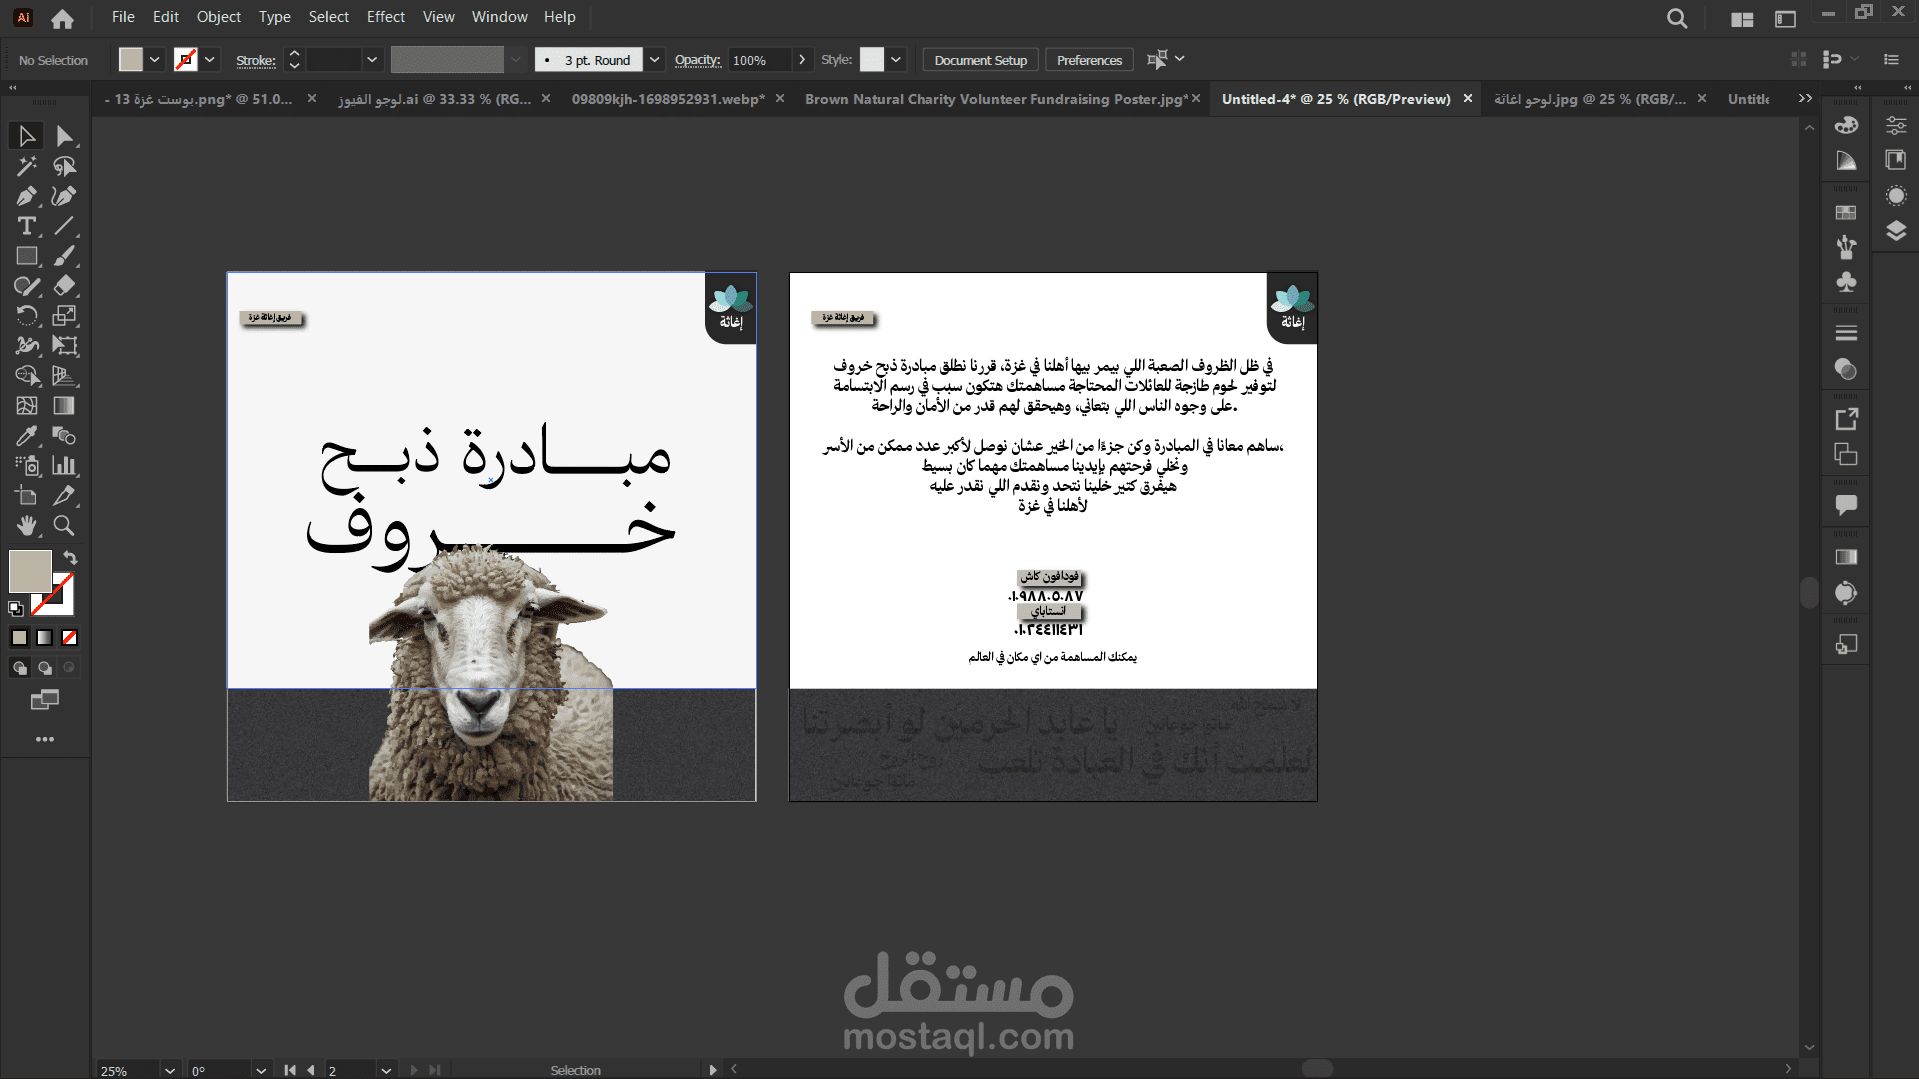1919x1079 pixels.
Task: Swap fill and stroke colors
Action: pos(70,557)
